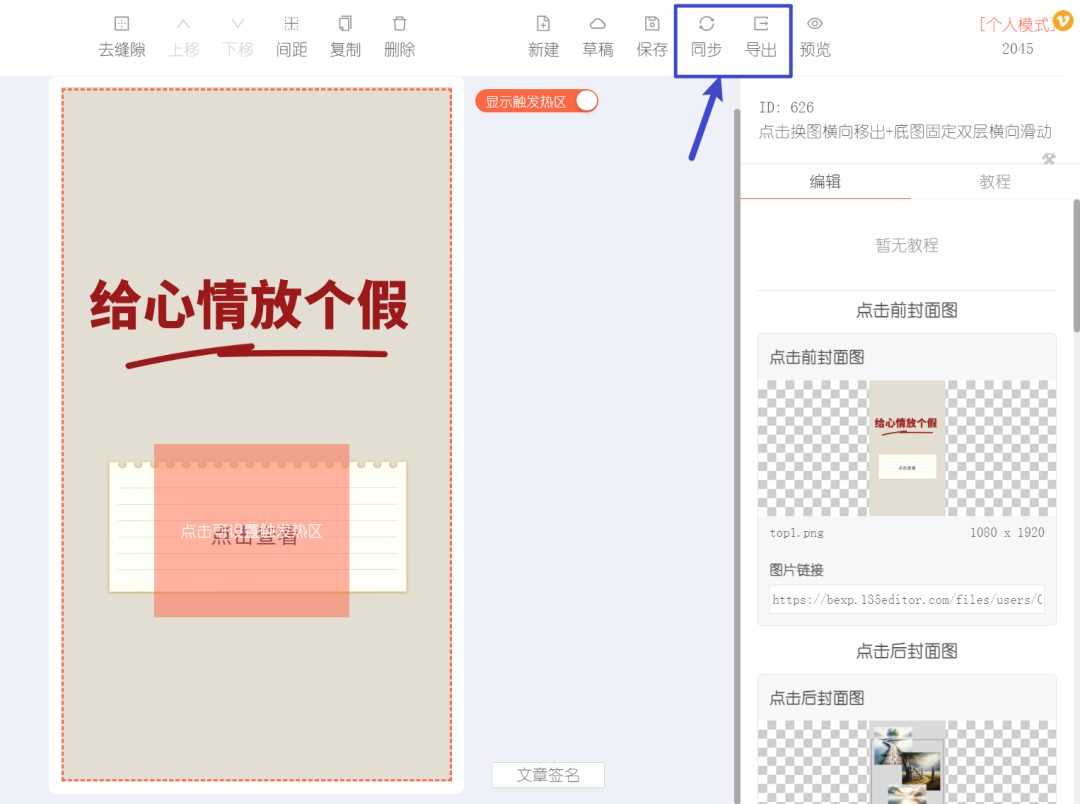Click the template ID: 626 text
Screen dimensions: 1080x804
pos(787,107)
